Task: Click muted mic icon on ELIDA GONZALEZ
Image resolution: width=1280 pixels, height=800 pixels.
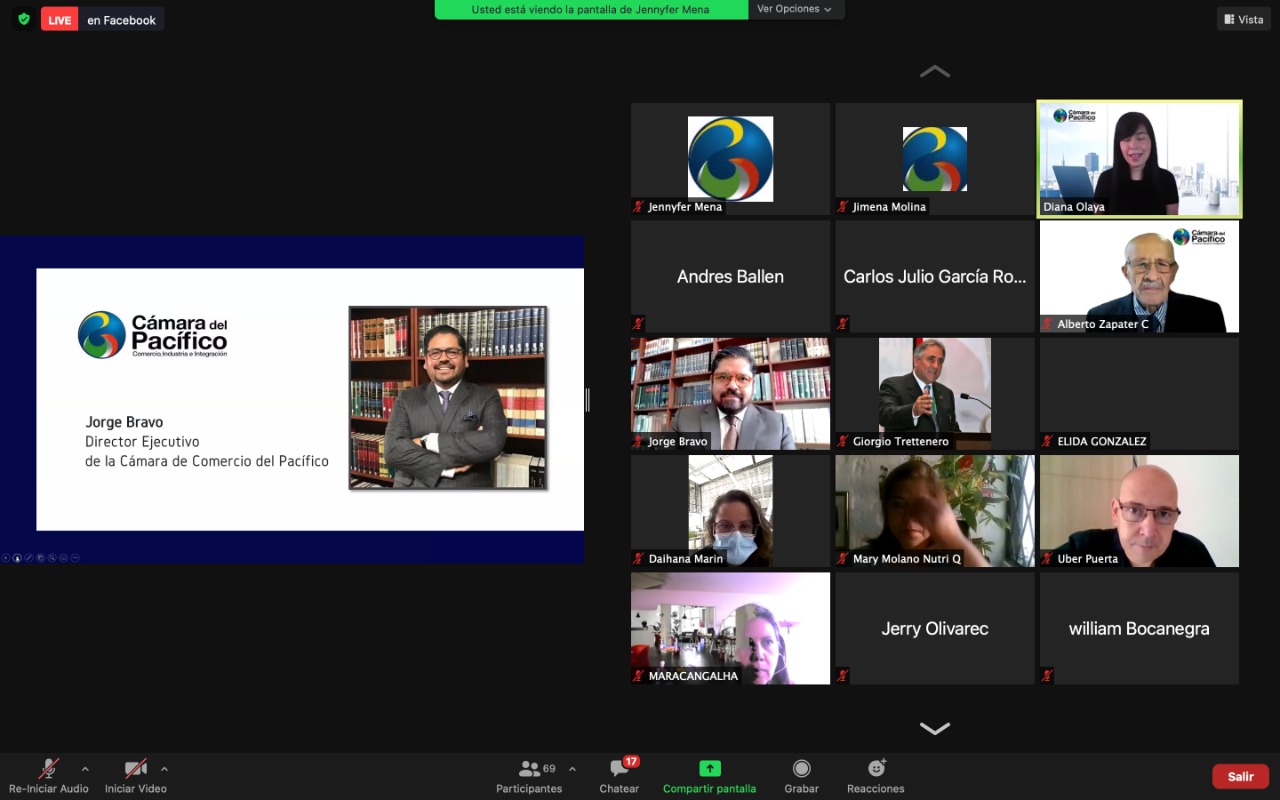Action: pyautogui.click(x=1047, y=441)
